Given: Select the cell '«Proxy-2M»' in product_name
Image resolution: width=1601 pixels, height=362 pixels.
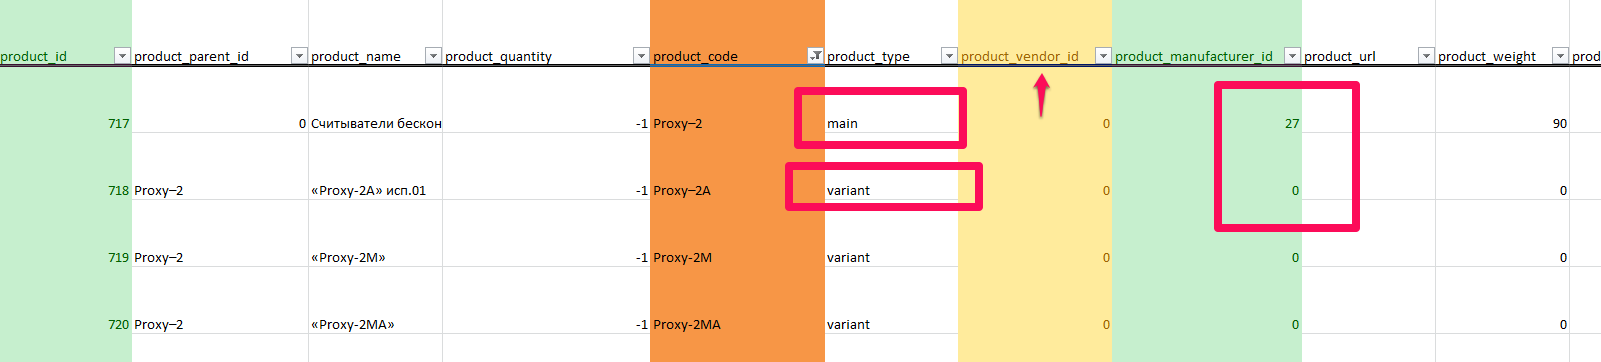Looking at the screenshot, I should (x=375, y=257).
